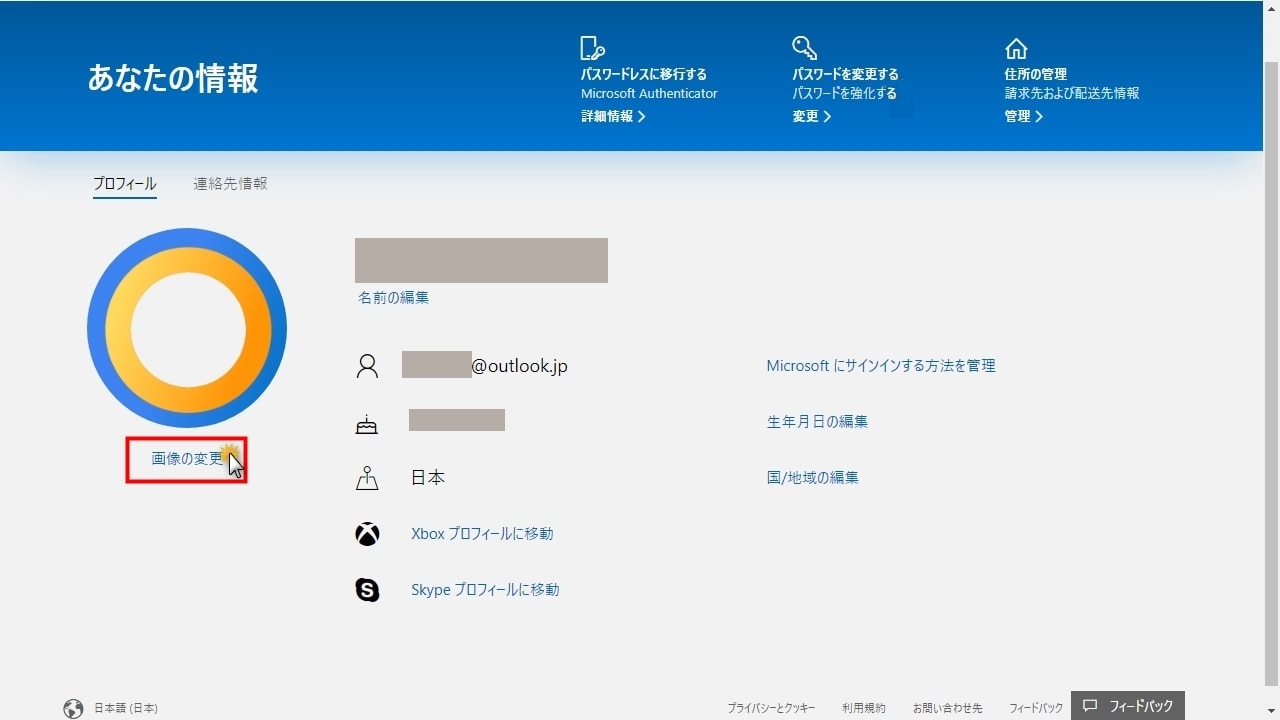Click 生年月日の編集 link
This screenshot has height=720, width=1280.
pyautogui.click(x=817, y=422)
